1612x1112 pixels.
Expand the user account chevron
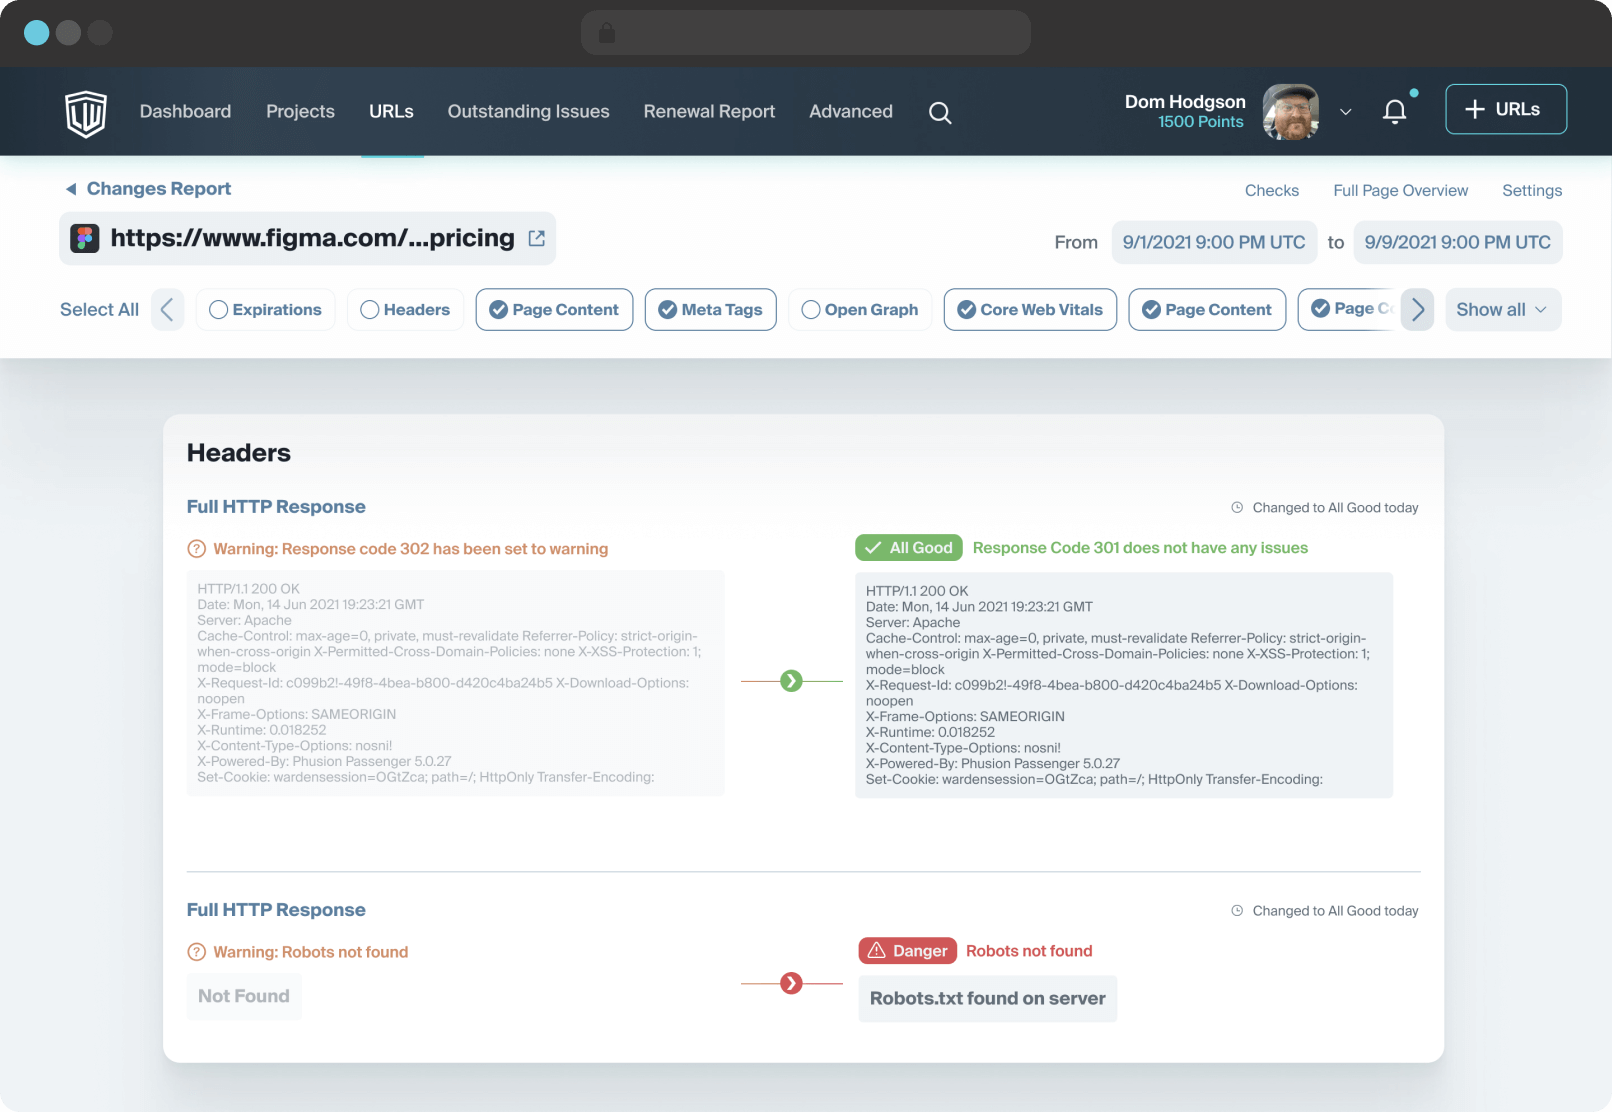click(1346, 112)
